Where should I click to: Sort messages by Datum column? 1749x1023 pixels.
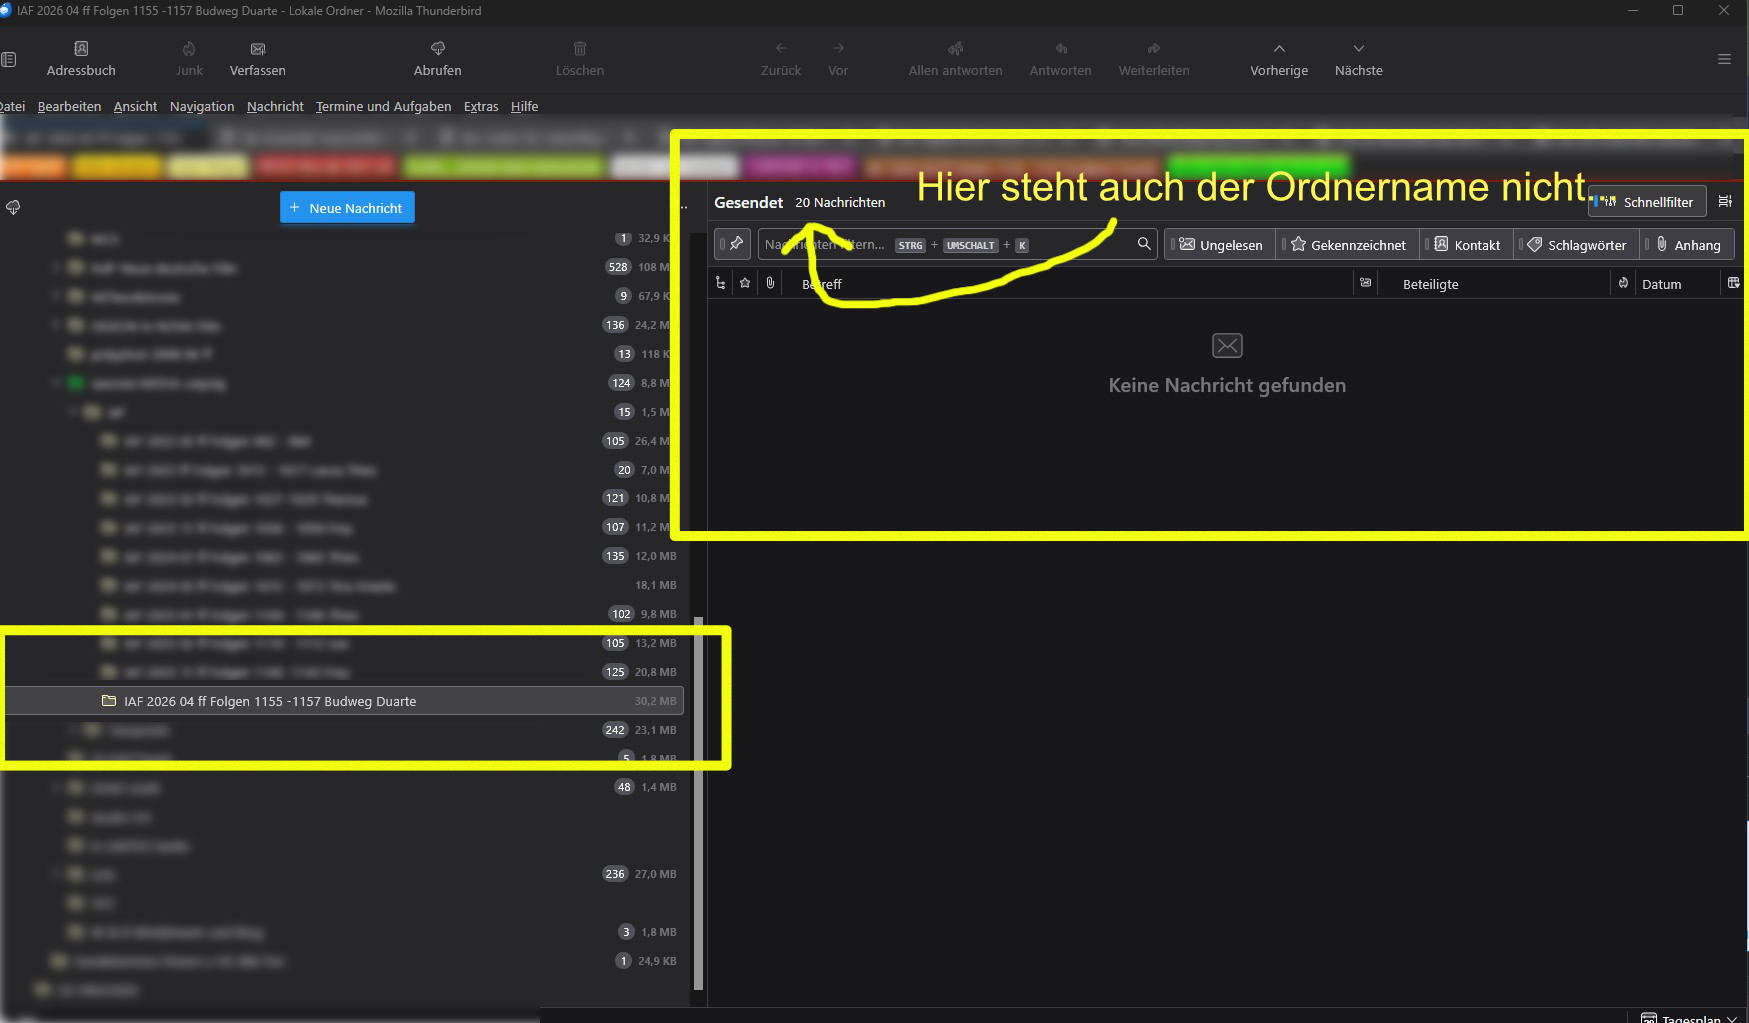pos(1678,284)
